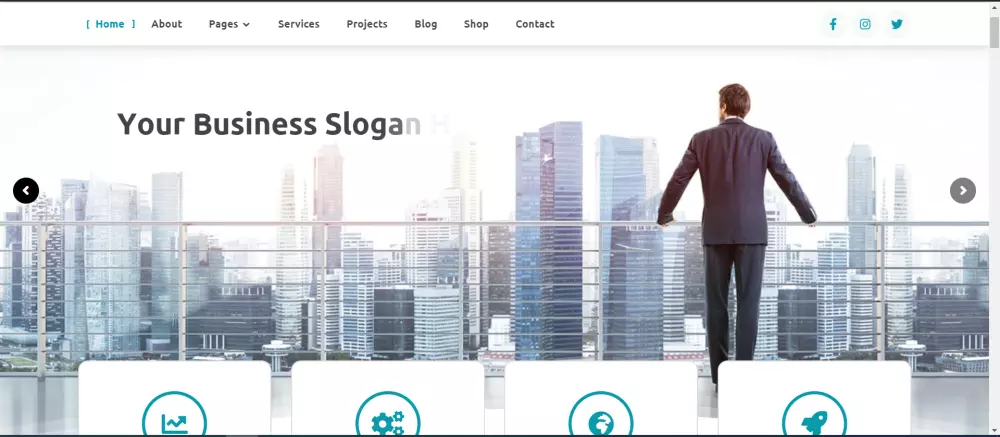Expand the Pages dropdown menu
Screen dimensions: 1000x437
(x=229, y=24)
